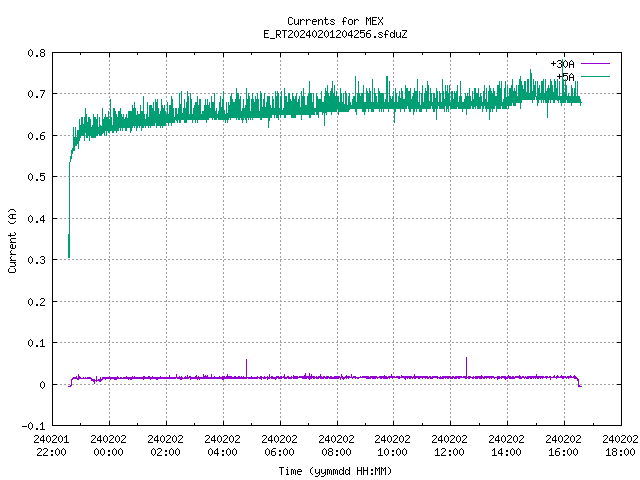Click the 240201 22:00 time tick label

tap(51, 446)
